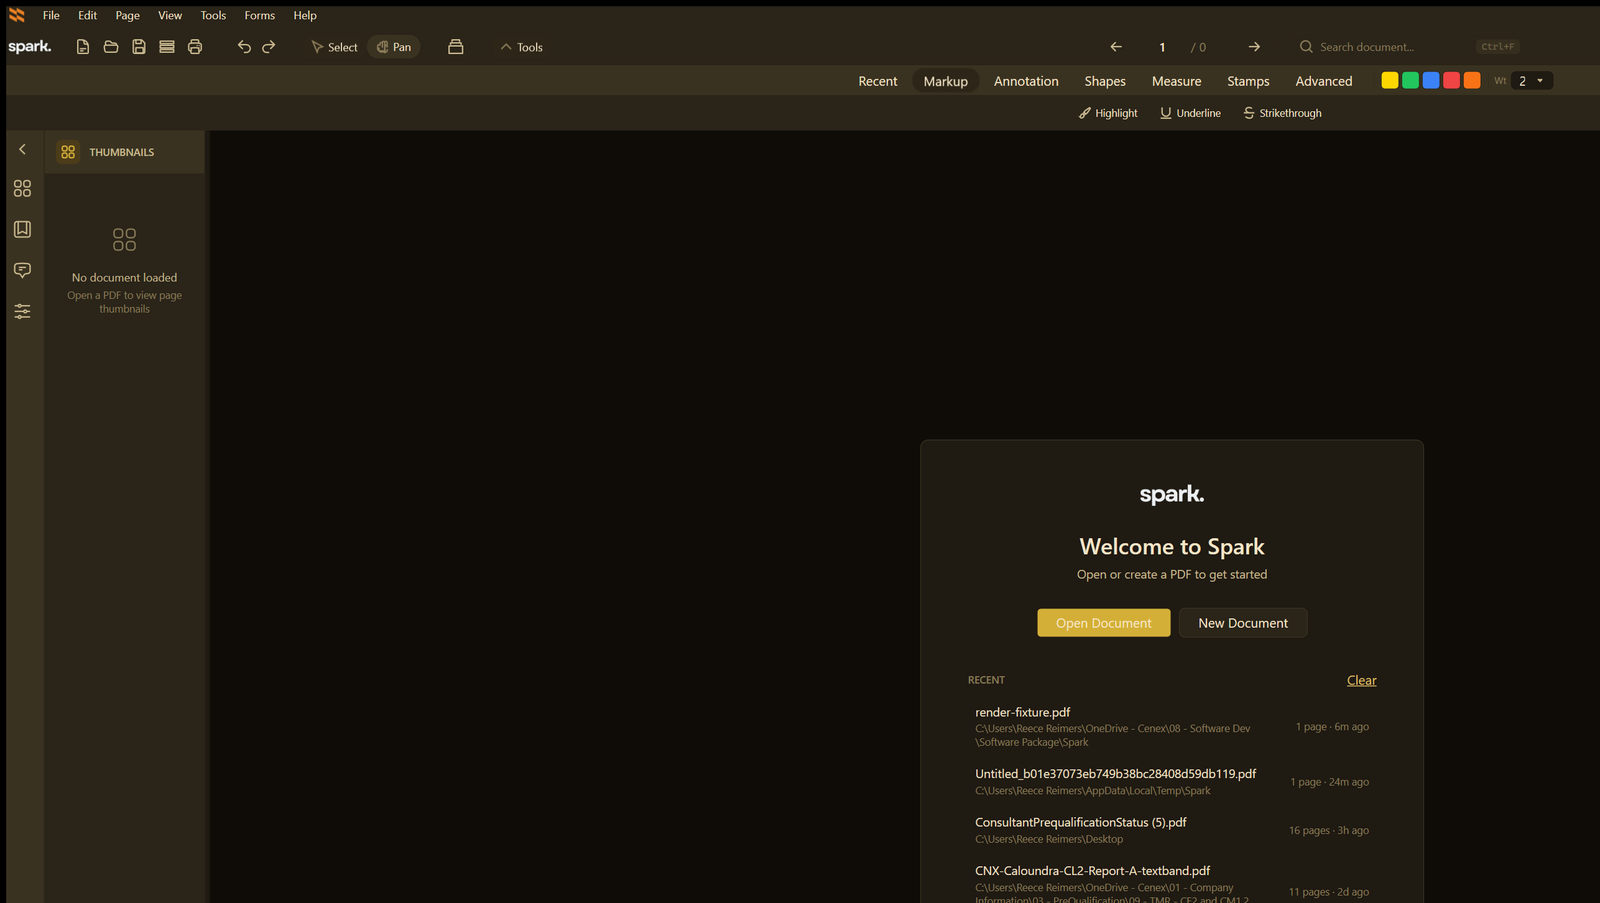Pick the red color swatch
Screen dimensions: 1600x903
pos(1451,81)
